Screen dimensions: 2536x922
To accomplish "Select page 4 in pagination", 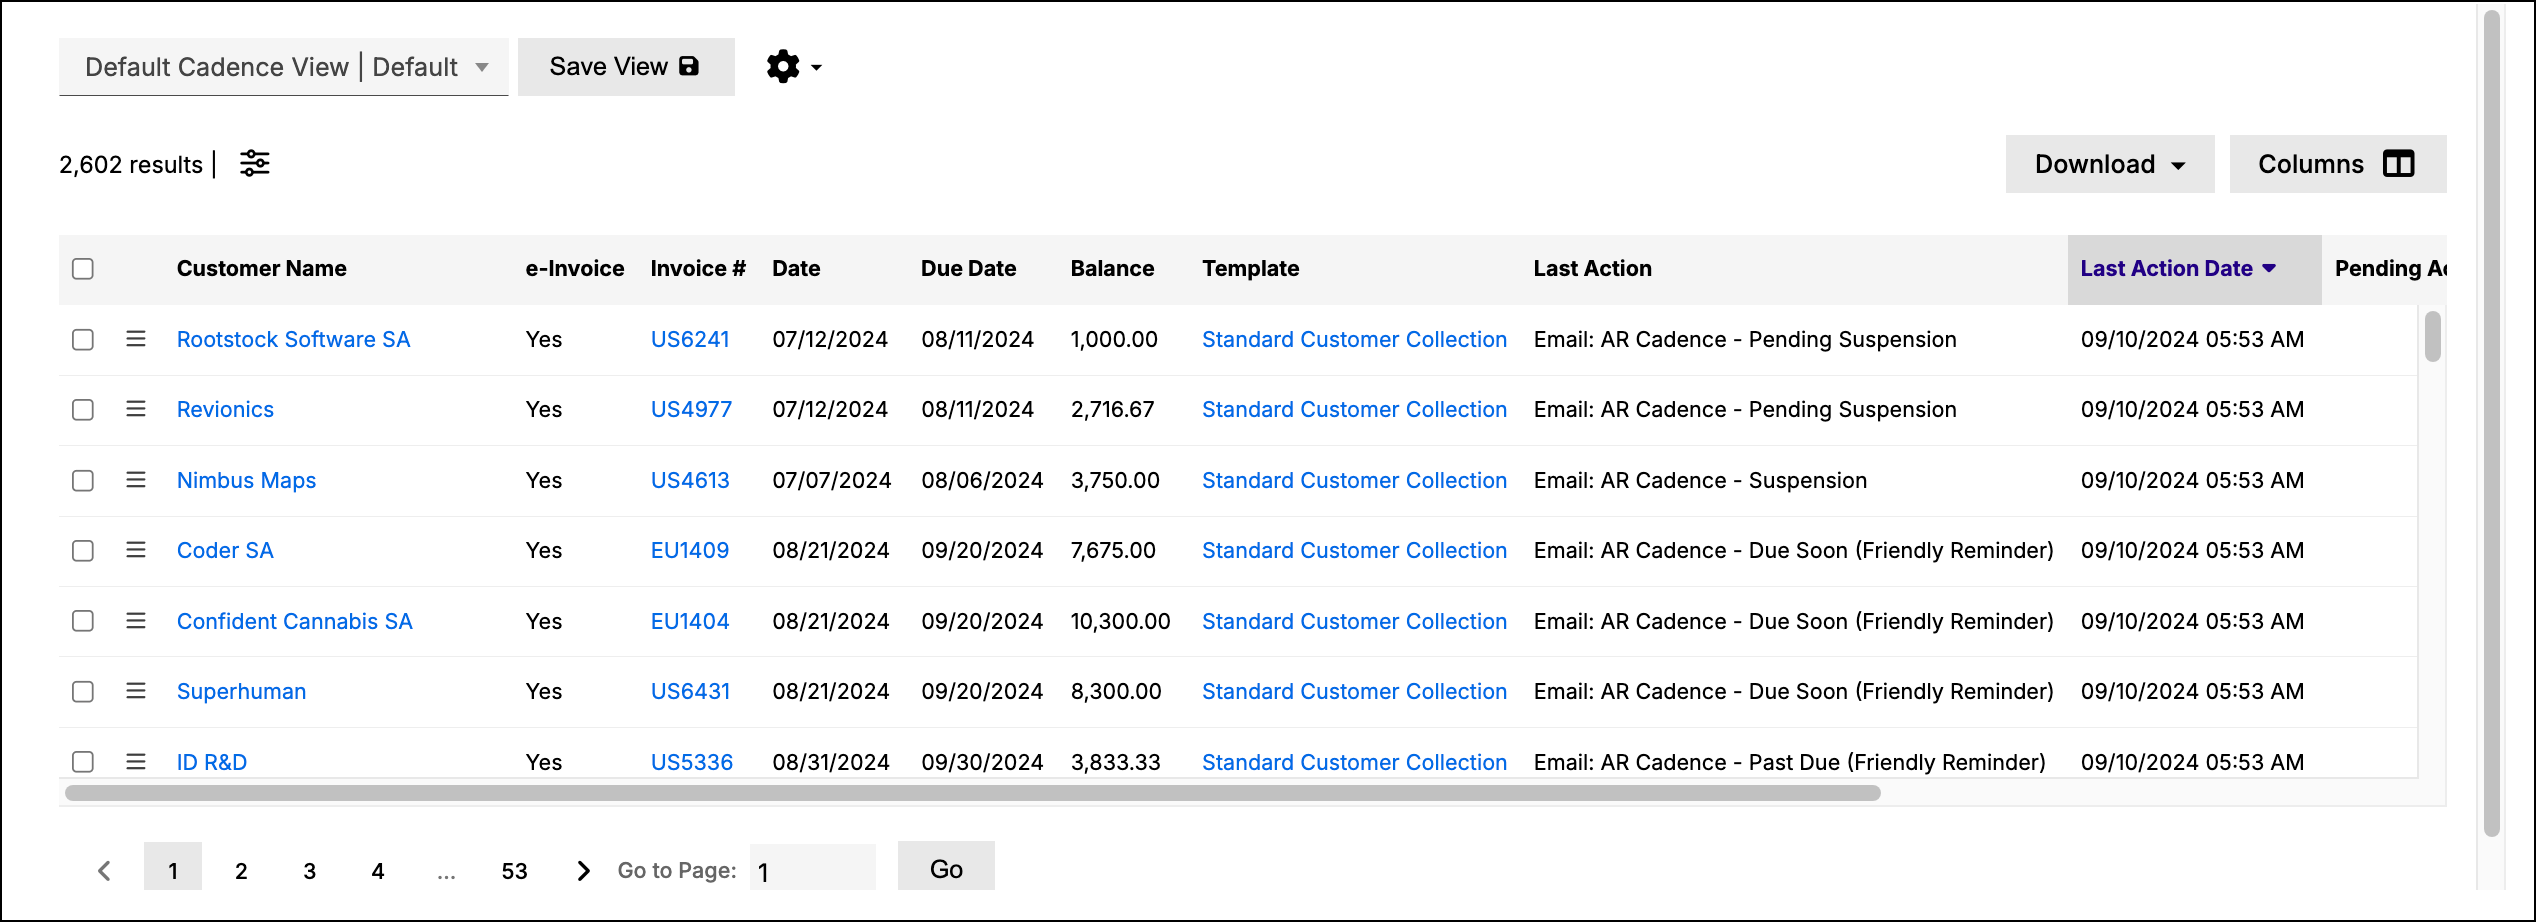I will (x=378, y=870).
